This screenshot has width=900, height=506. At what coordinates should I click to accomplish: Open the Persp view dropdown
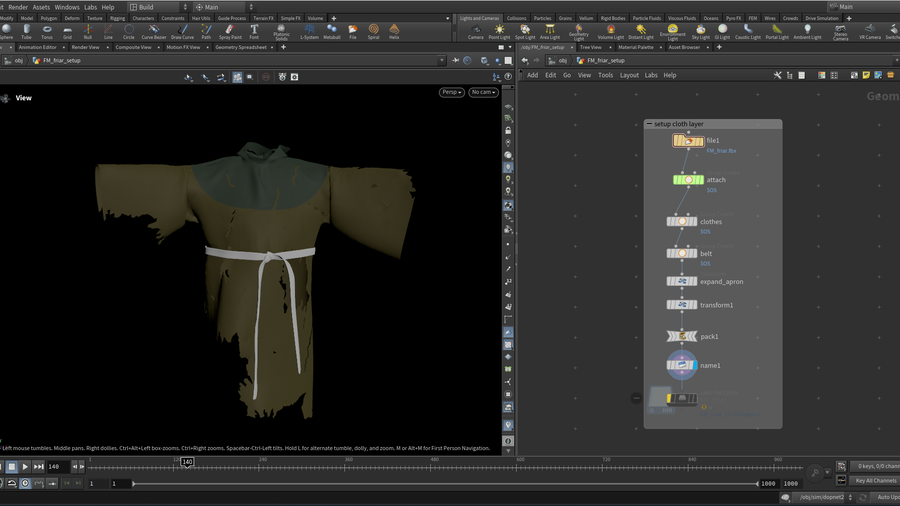point(452,92)
